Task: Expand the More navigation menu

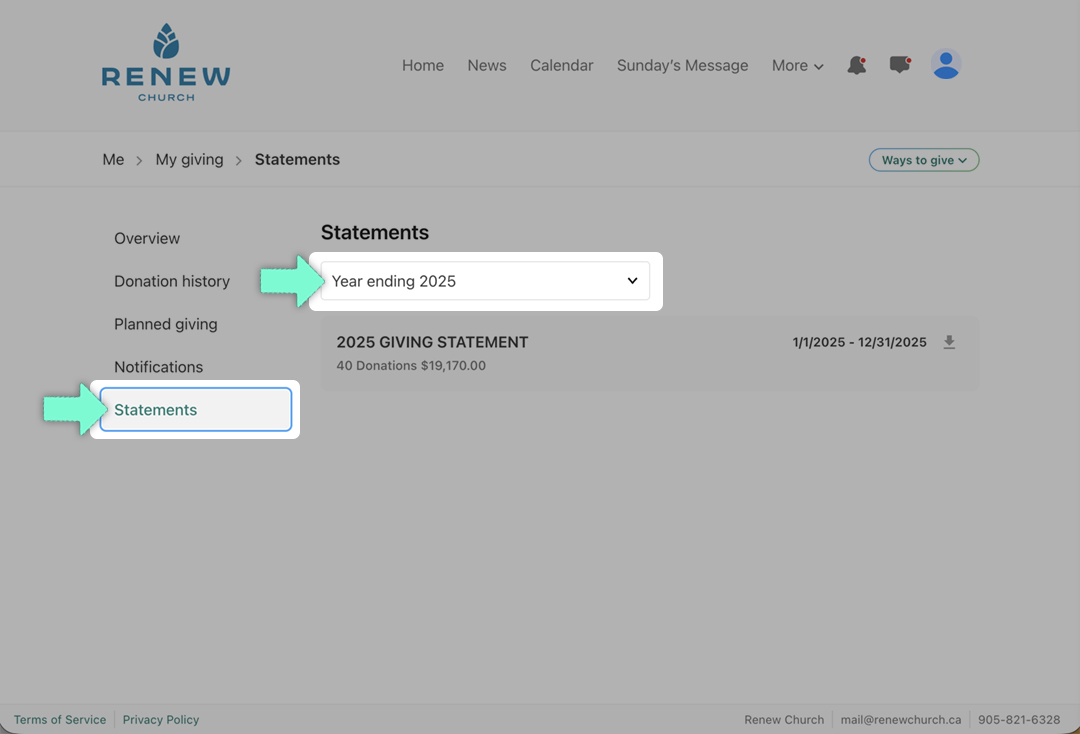Action: pyautogui.click(x=798, y=65)
